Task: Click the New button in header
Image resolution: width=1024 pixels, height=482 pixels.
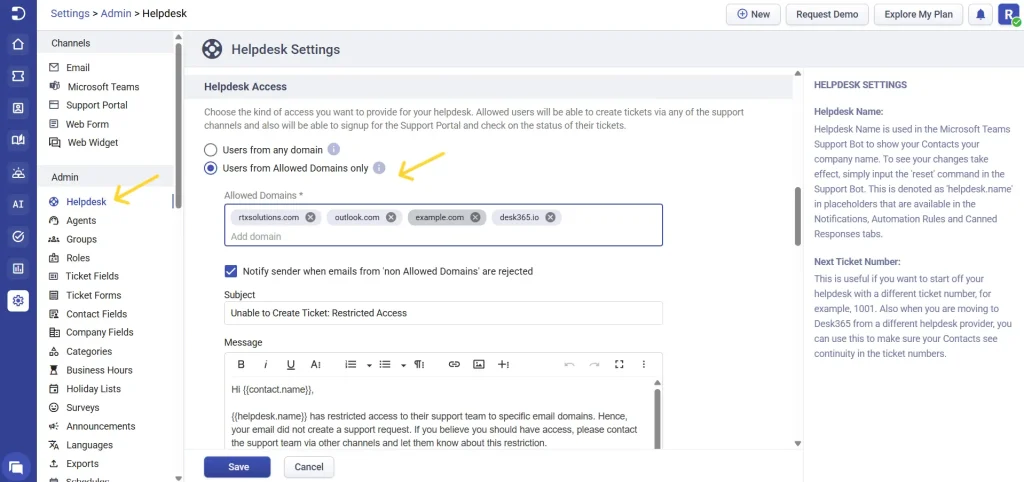Action: click(753, 14)
